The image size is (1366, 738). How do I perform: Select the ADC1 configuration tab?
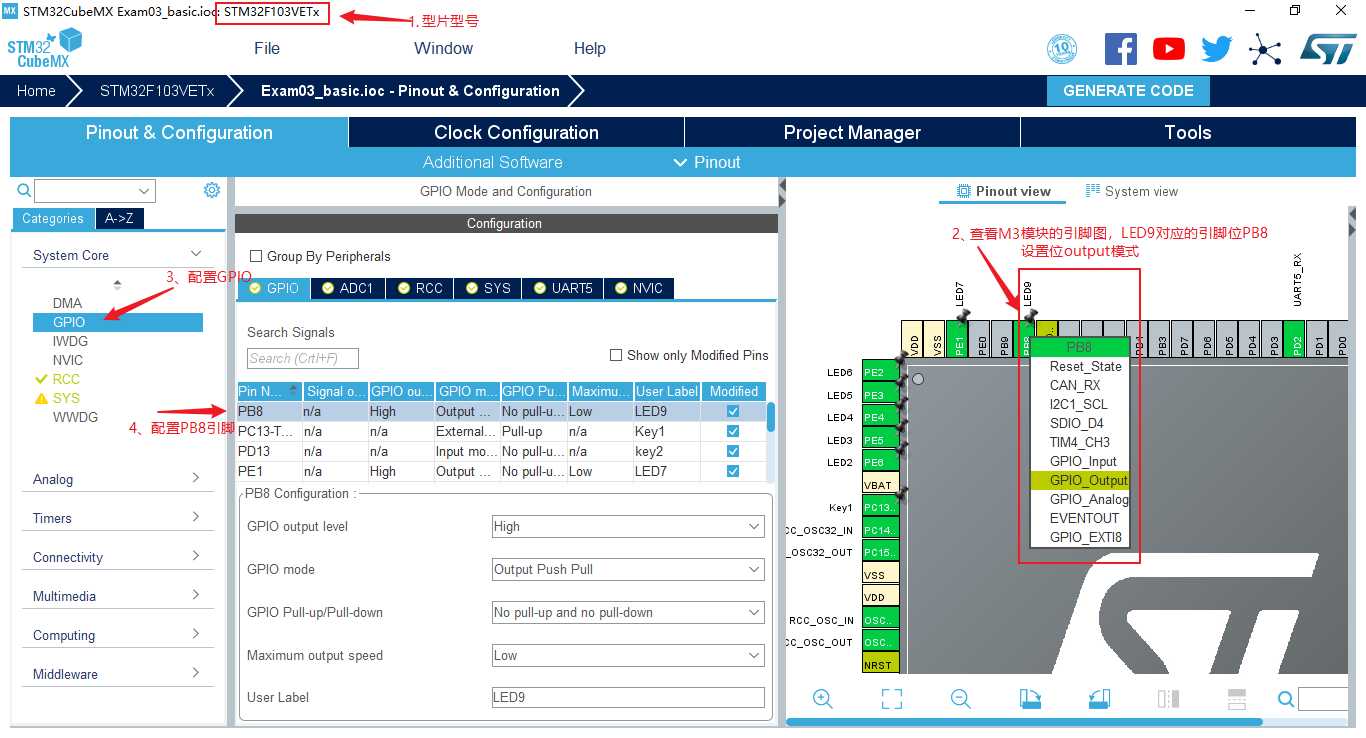click(347, 288)
